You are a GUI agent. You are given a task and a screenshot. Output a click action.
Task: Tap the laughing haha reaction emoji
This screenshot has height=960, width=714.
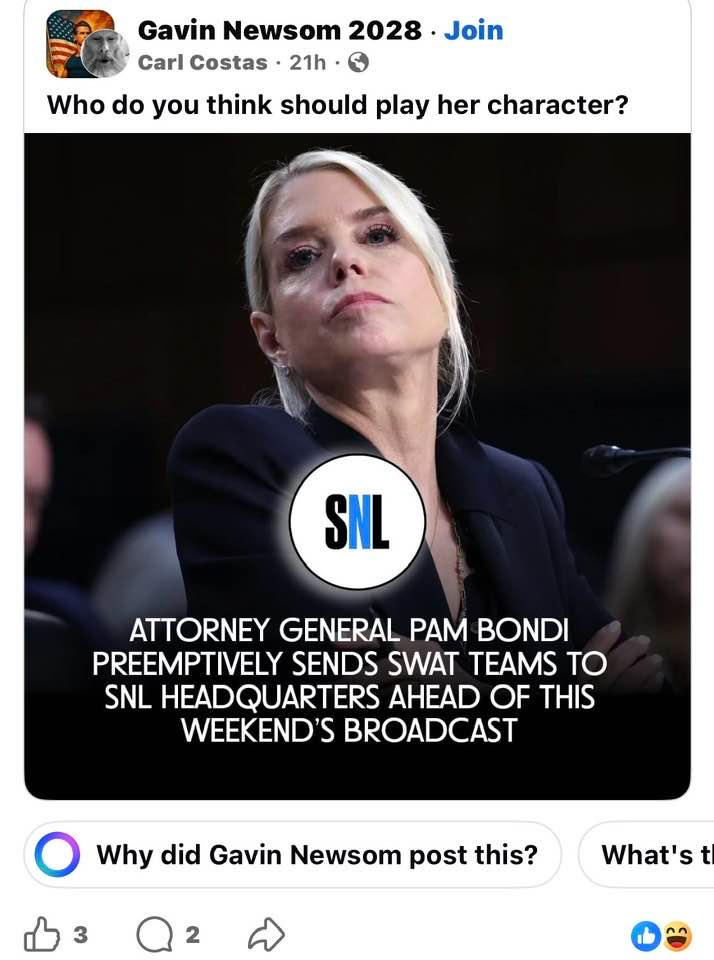[677, 936]
